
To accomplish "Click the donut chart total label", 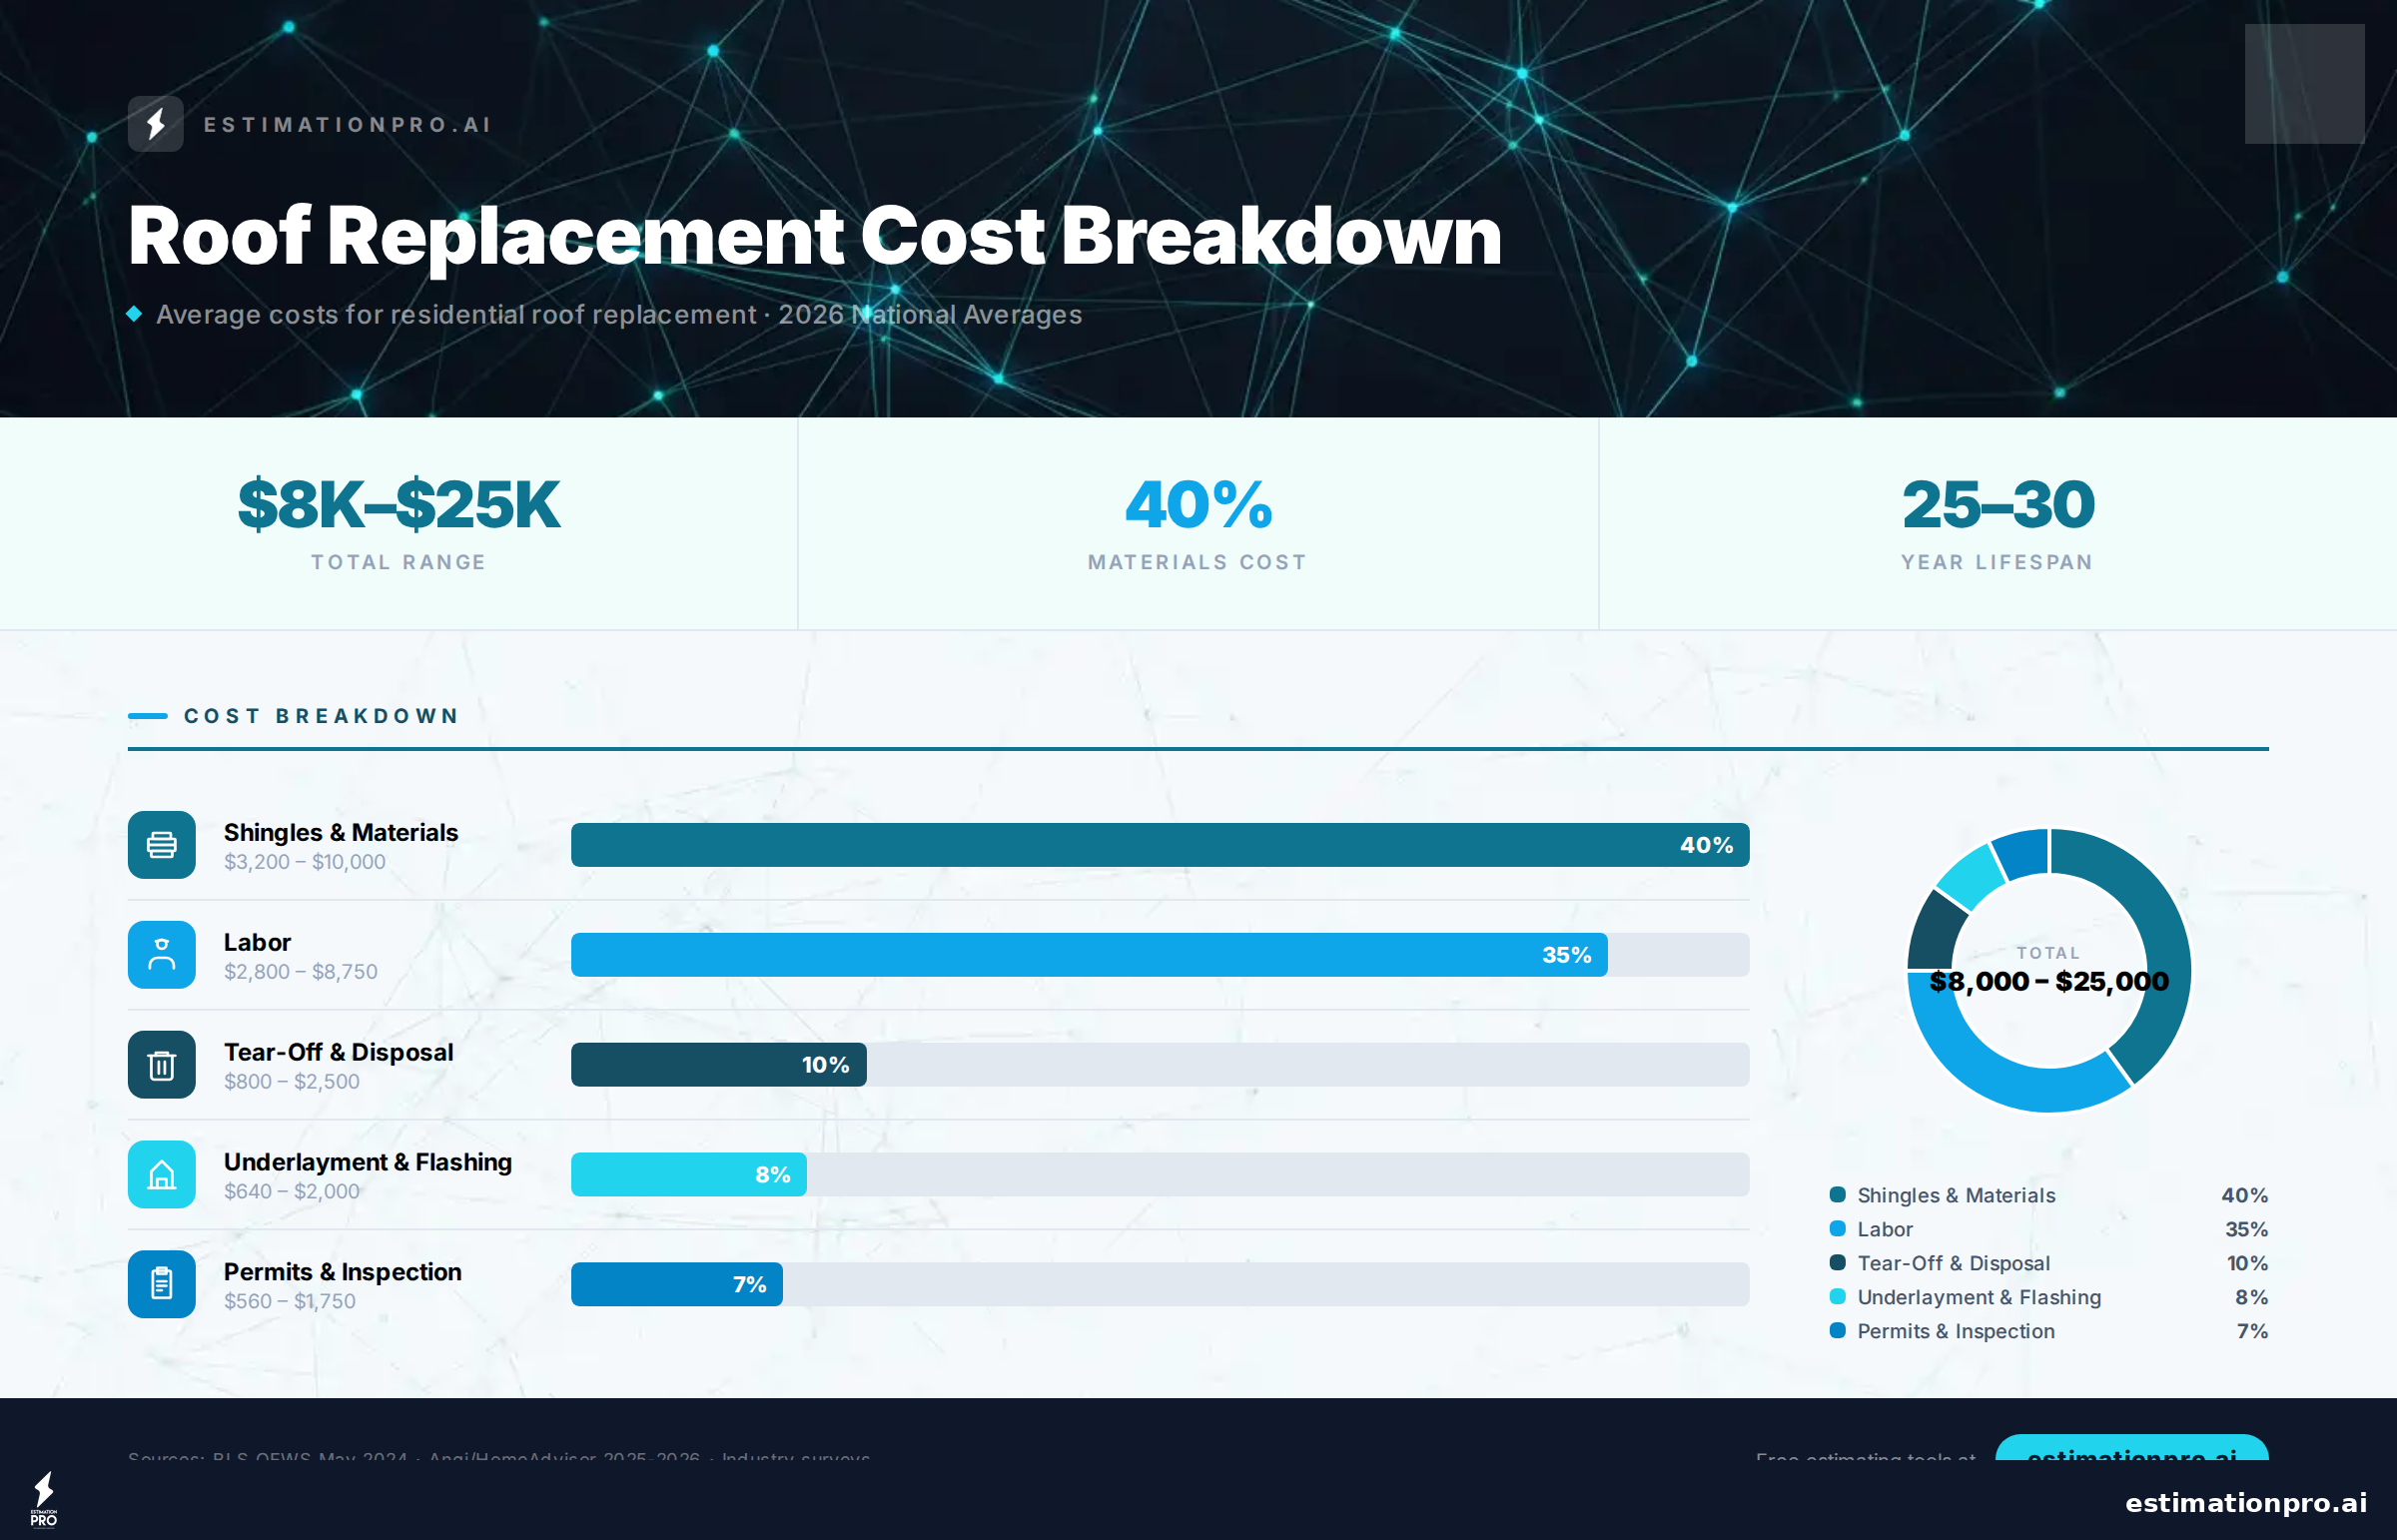I will tap(2048, 969).
